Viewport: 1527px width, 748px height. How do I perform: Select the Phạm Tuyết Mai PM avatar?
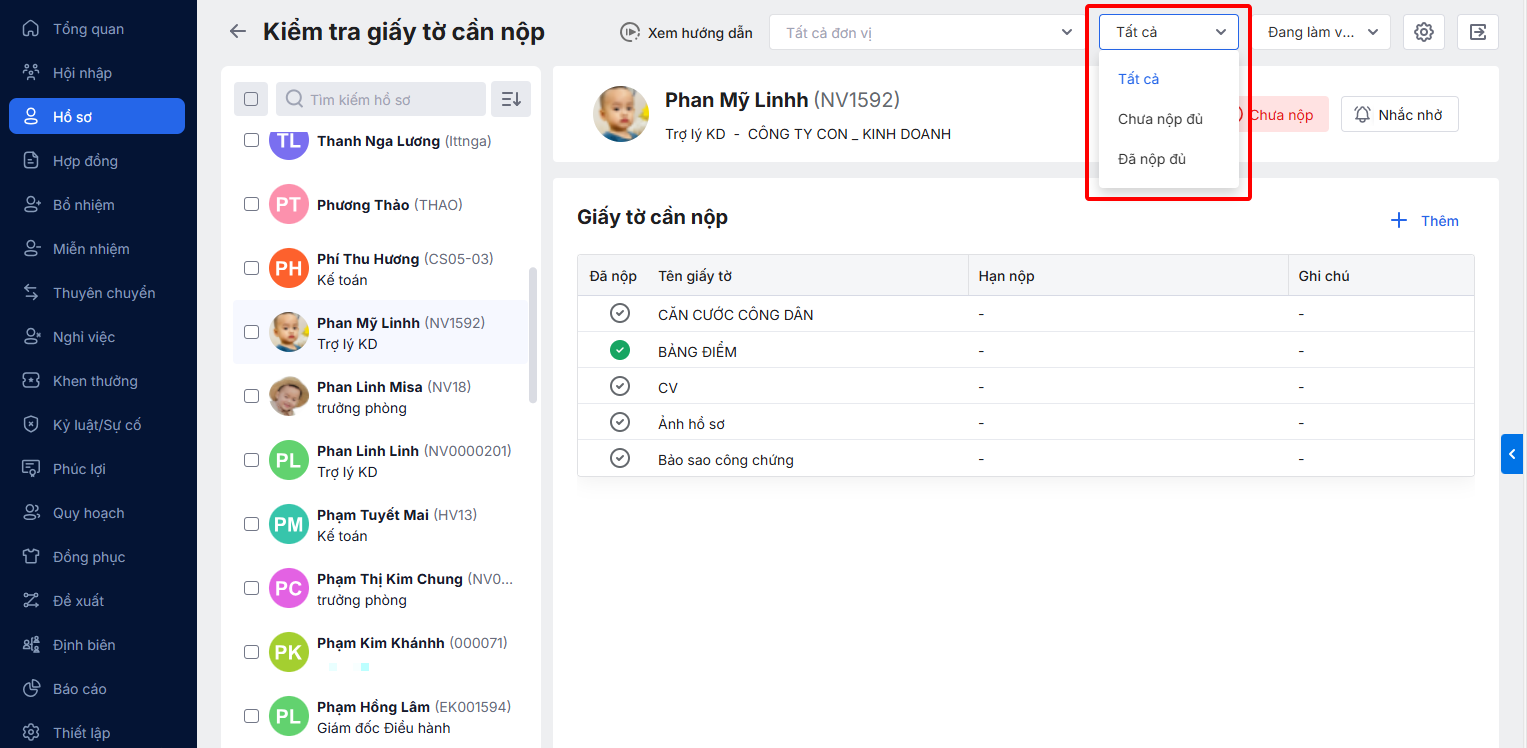pos(289,524)
